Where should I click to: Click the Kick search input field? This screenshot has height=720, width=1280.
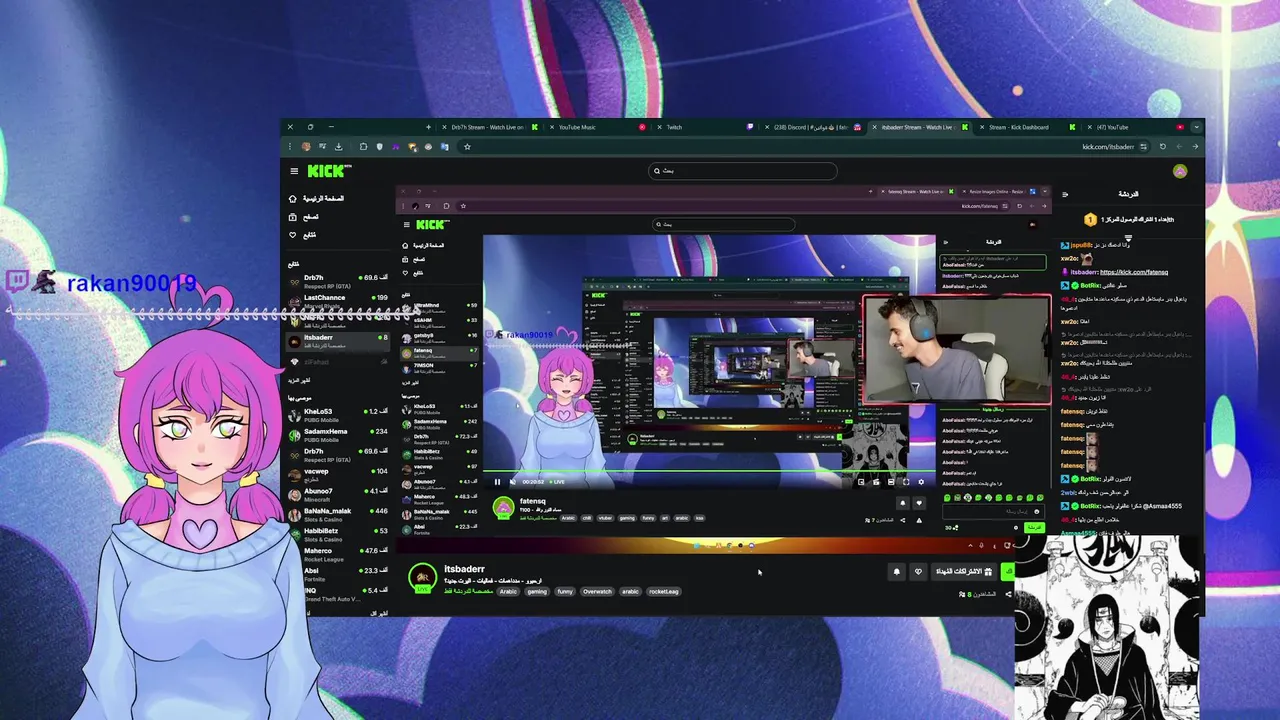743,171
